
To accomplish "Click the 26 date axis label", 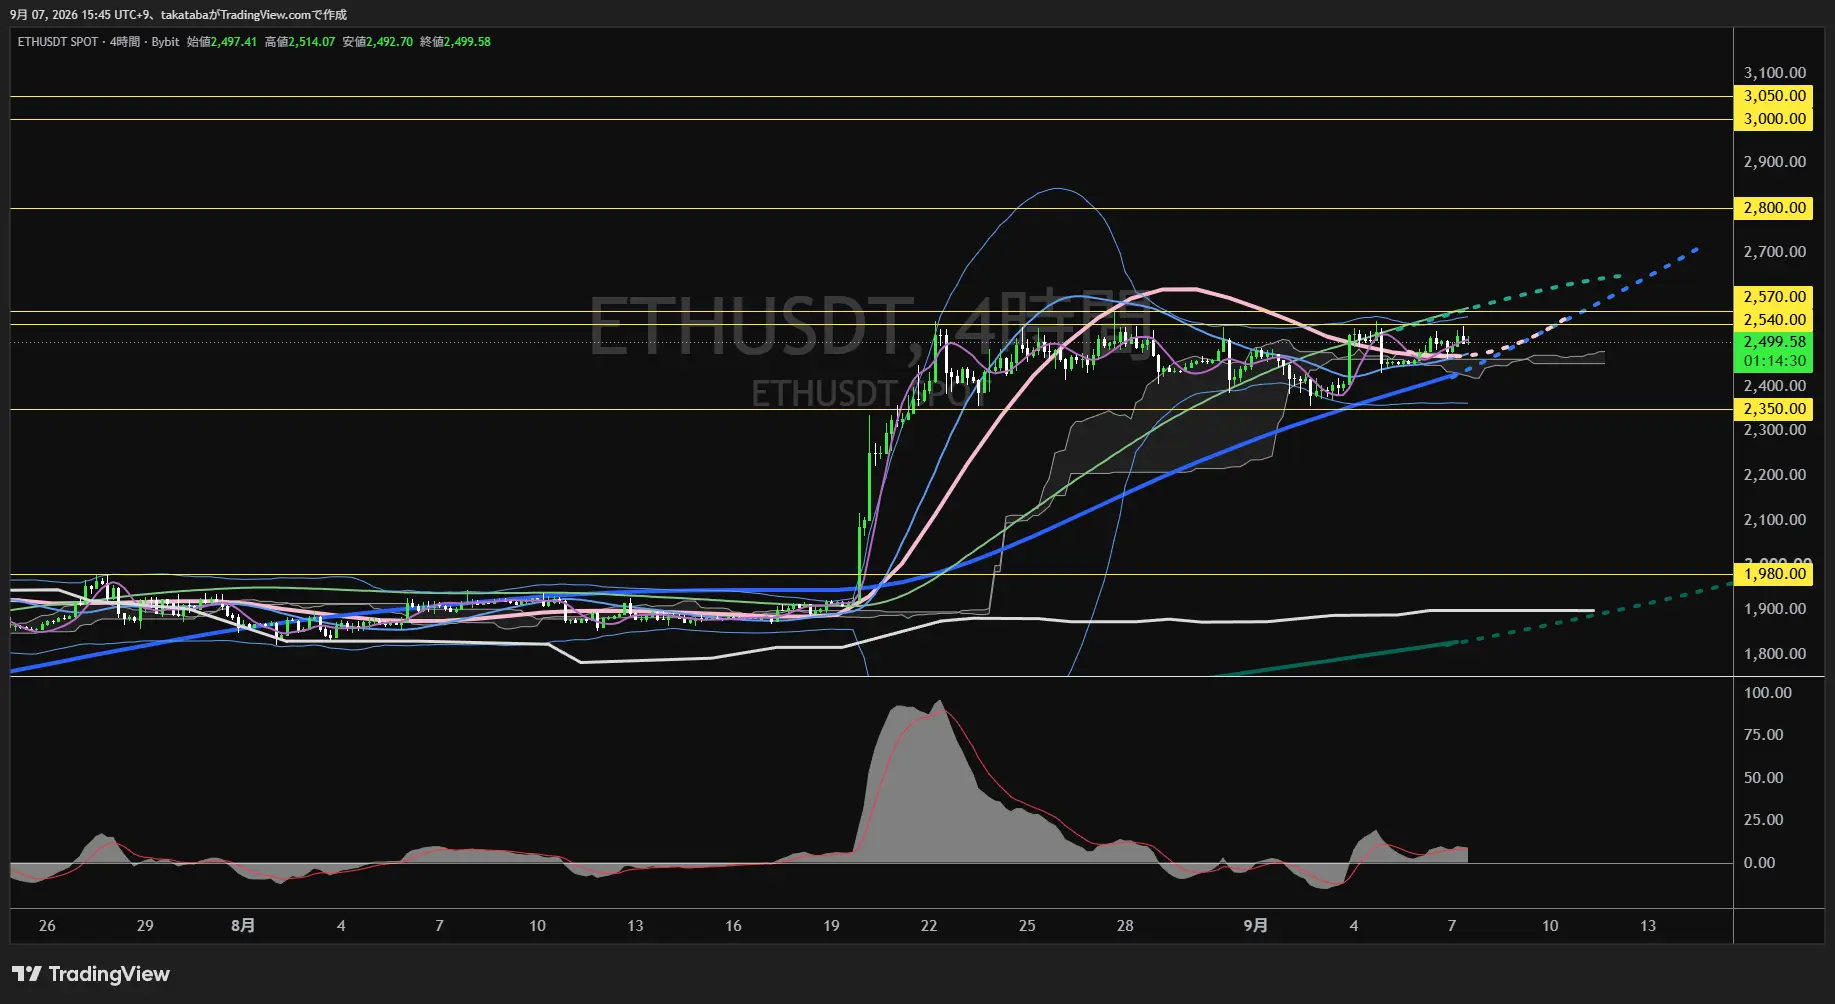I will [47, 926].
